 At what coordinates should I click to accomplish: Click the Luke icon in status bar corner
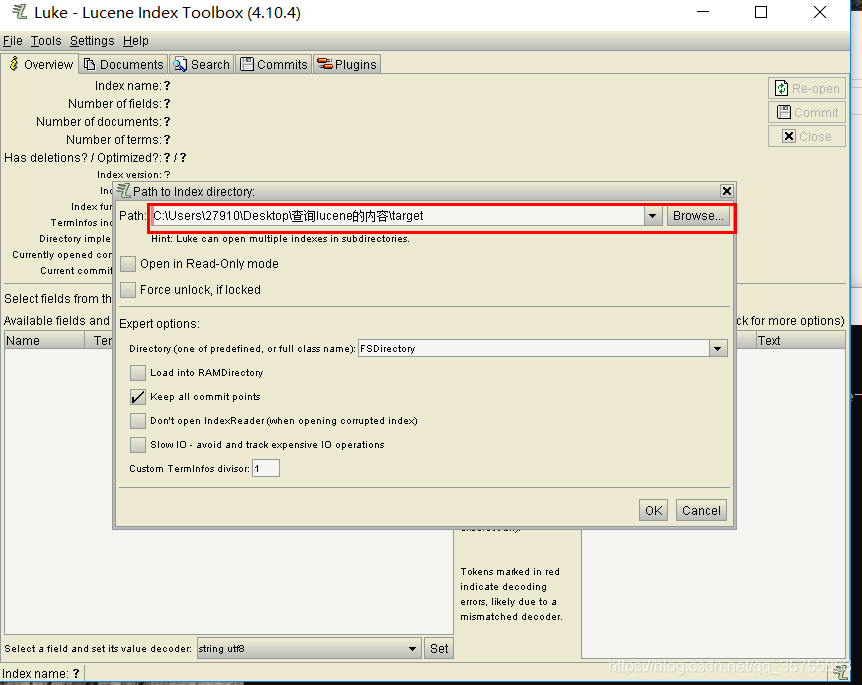(x=840, y=672)
